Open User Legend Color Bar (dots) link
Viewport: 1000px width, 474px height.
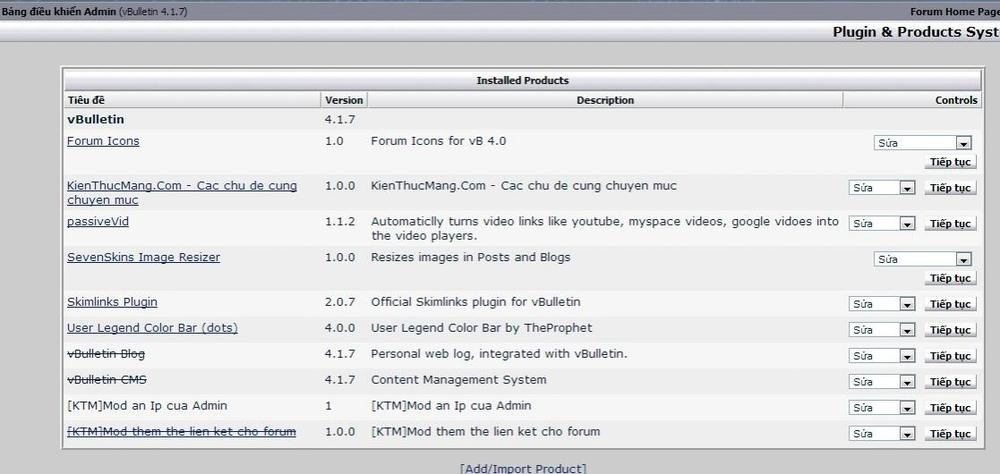152,328
